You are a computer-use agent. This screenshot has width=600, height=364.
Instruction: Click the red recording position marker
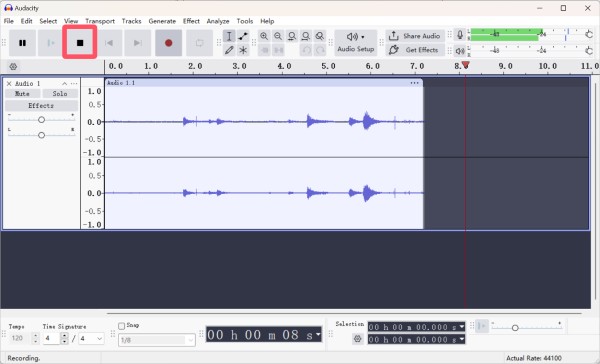[x=465, y=65]
